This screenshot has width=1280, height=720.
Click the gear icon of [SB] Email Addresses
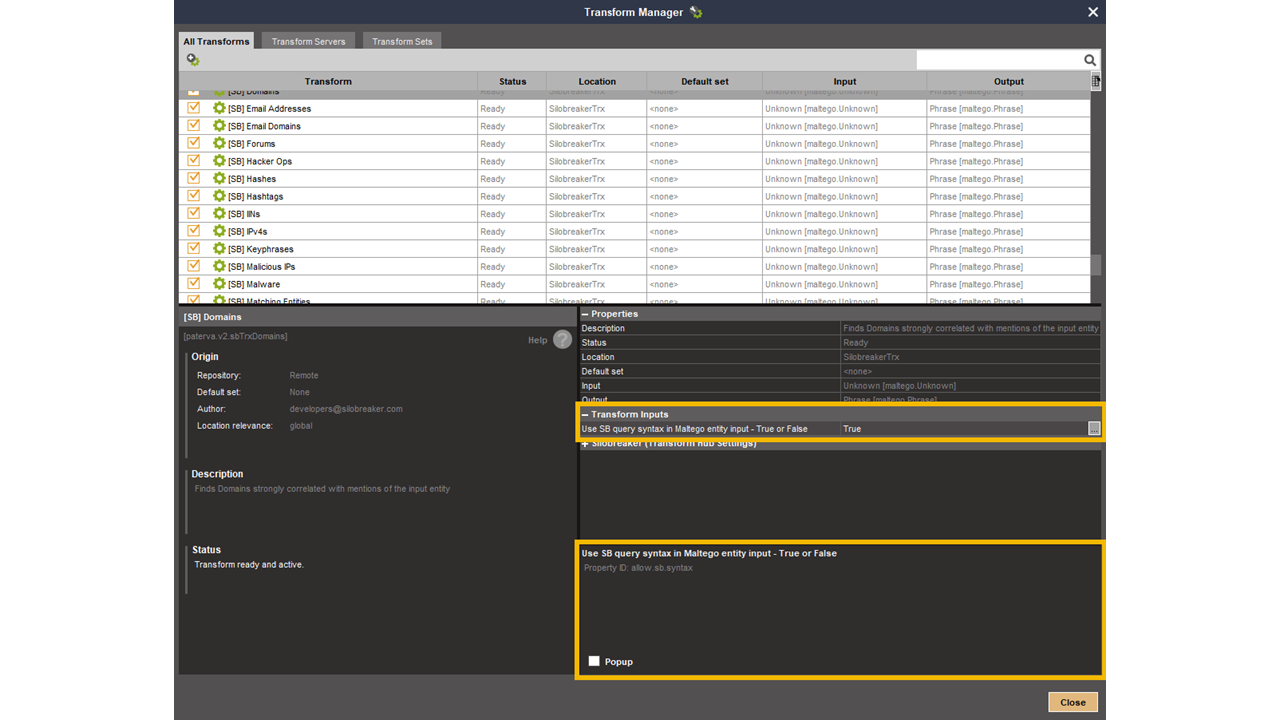click(x=220, y=108)
